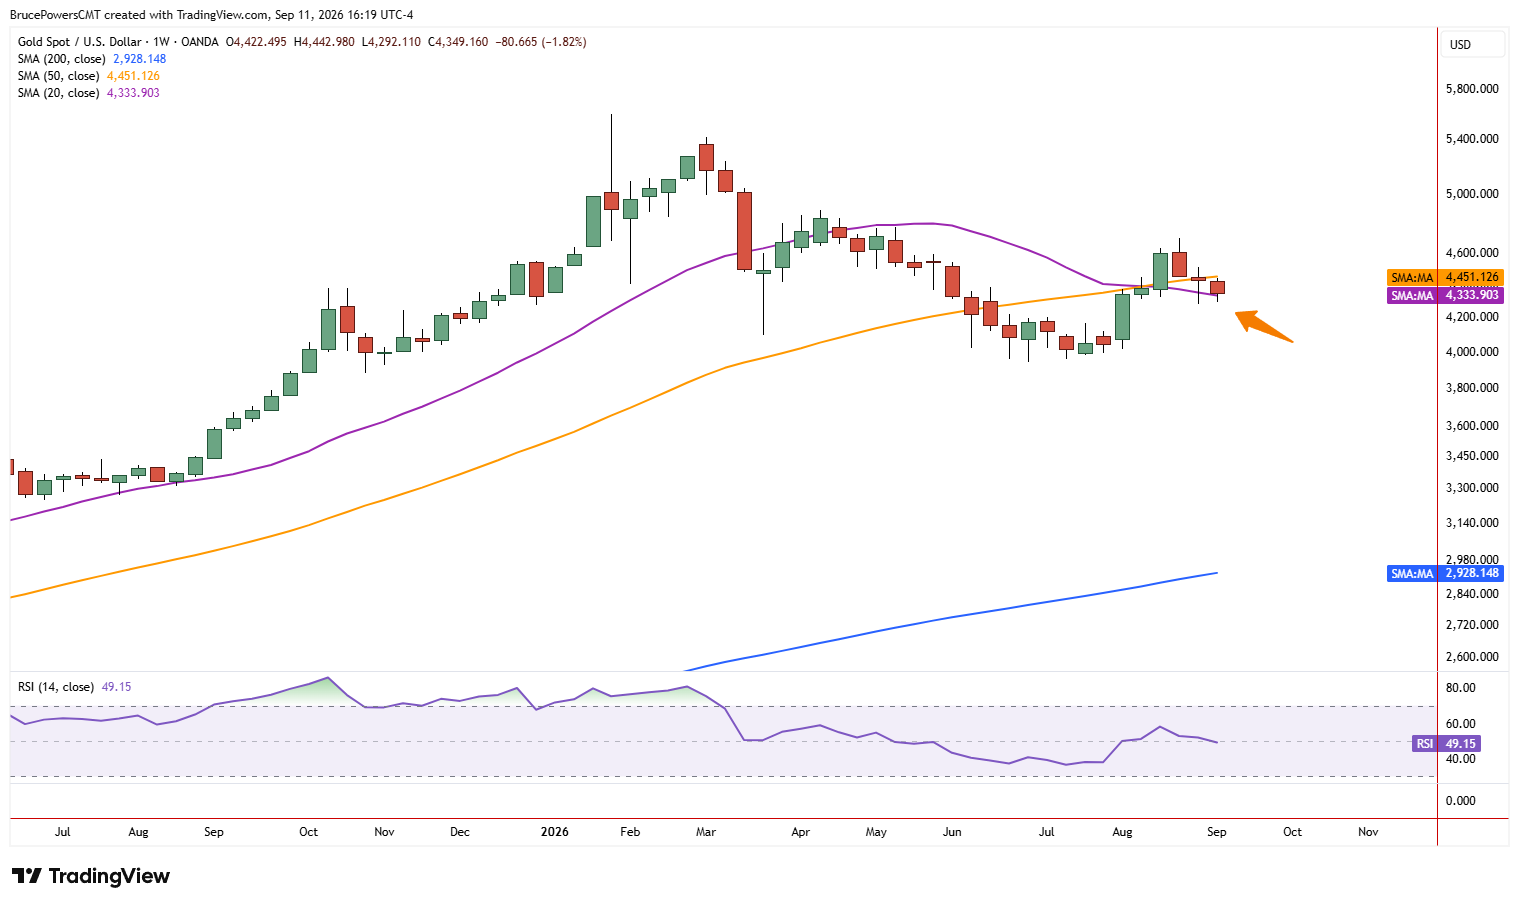Click the low value L4,292.110

pos(391,42)
